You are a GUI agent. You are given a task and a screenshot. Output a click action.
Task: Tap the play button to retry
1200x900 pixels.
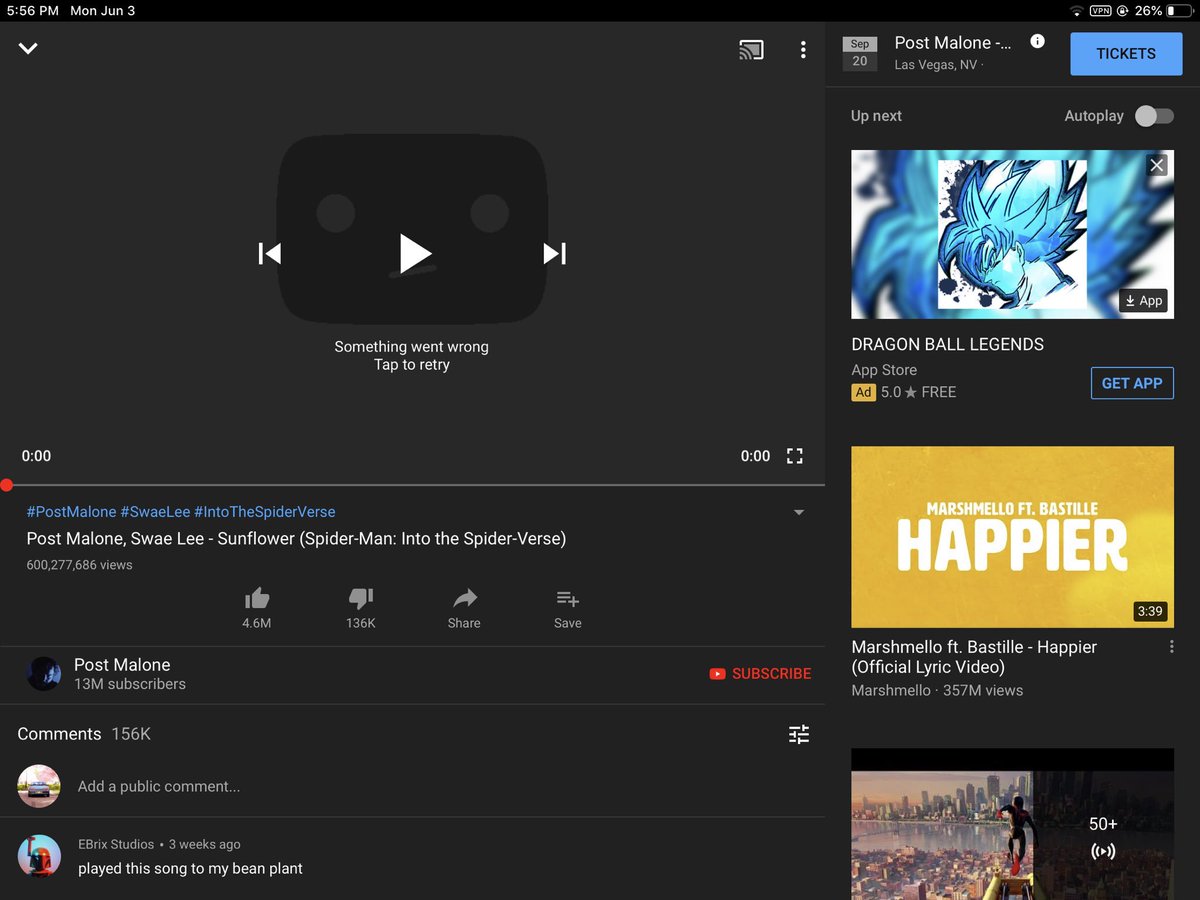[414, 254]
